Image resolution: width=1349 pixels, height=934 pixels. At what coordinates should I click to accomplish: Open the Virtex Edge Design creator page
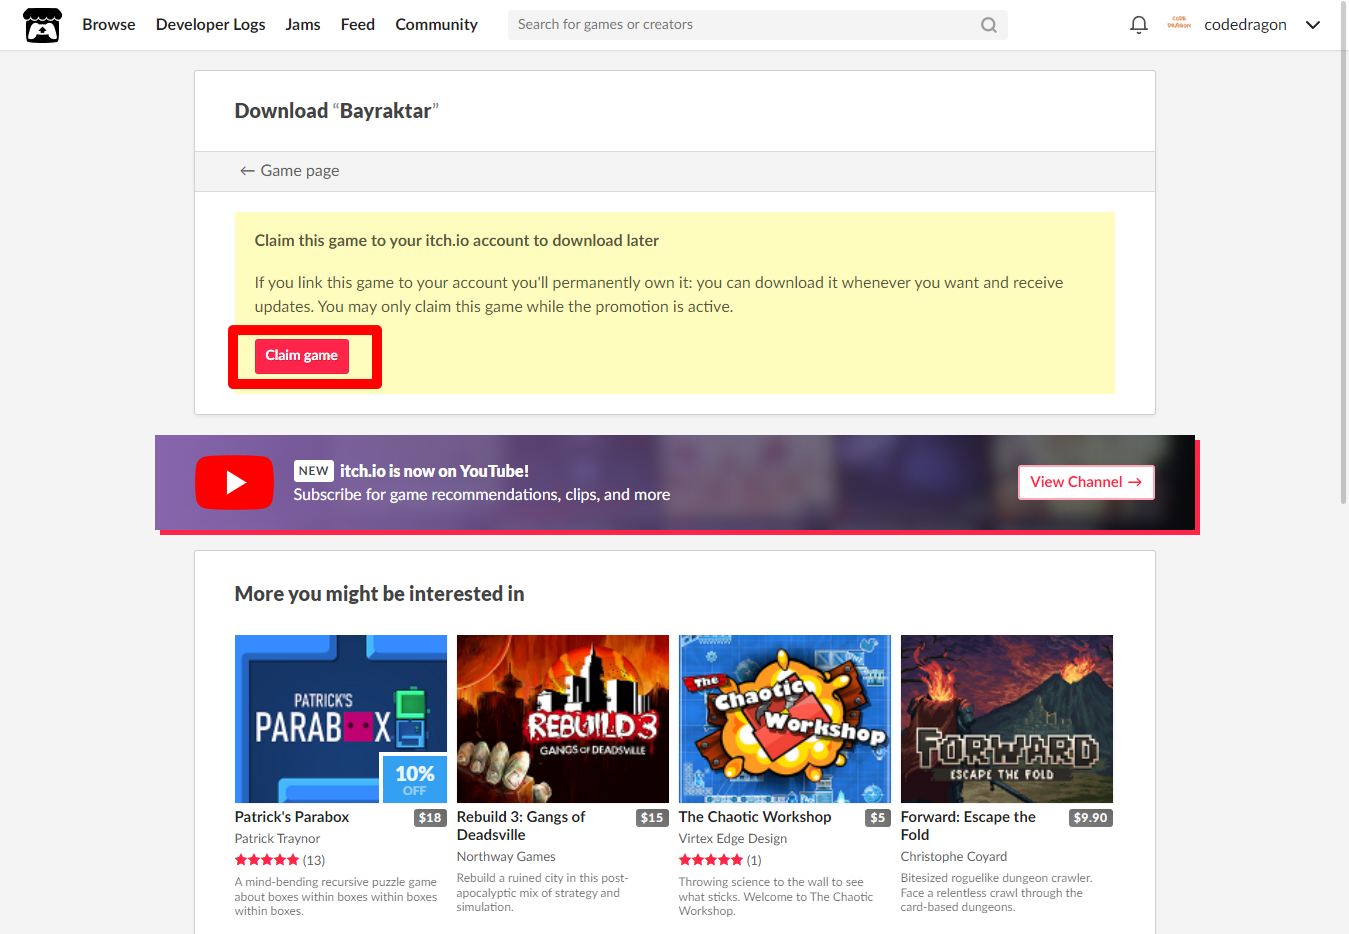pyautogui.click(x=733, y=839)
